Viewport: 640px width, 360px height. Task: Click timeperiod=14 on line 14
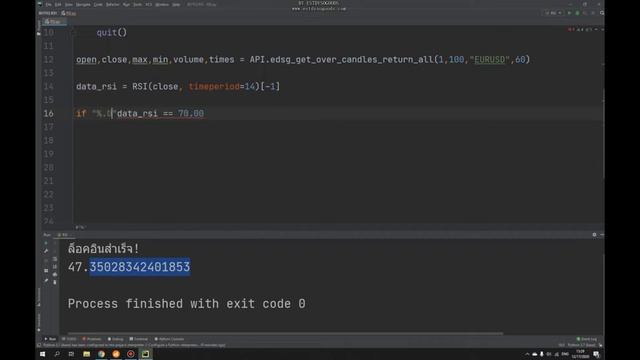click(x=222, y=87)
